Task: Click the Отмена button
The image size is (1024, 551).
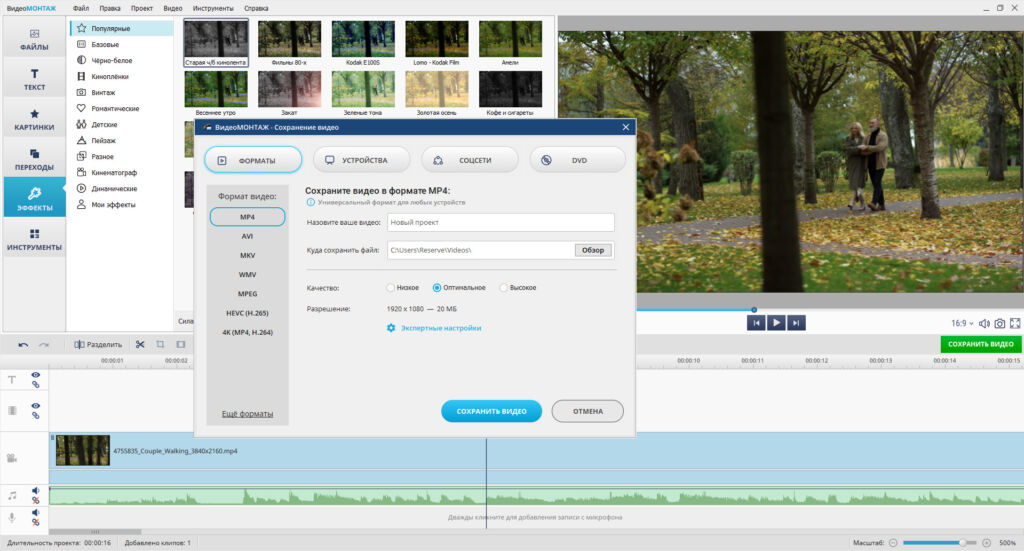Action: click(588, 411)
